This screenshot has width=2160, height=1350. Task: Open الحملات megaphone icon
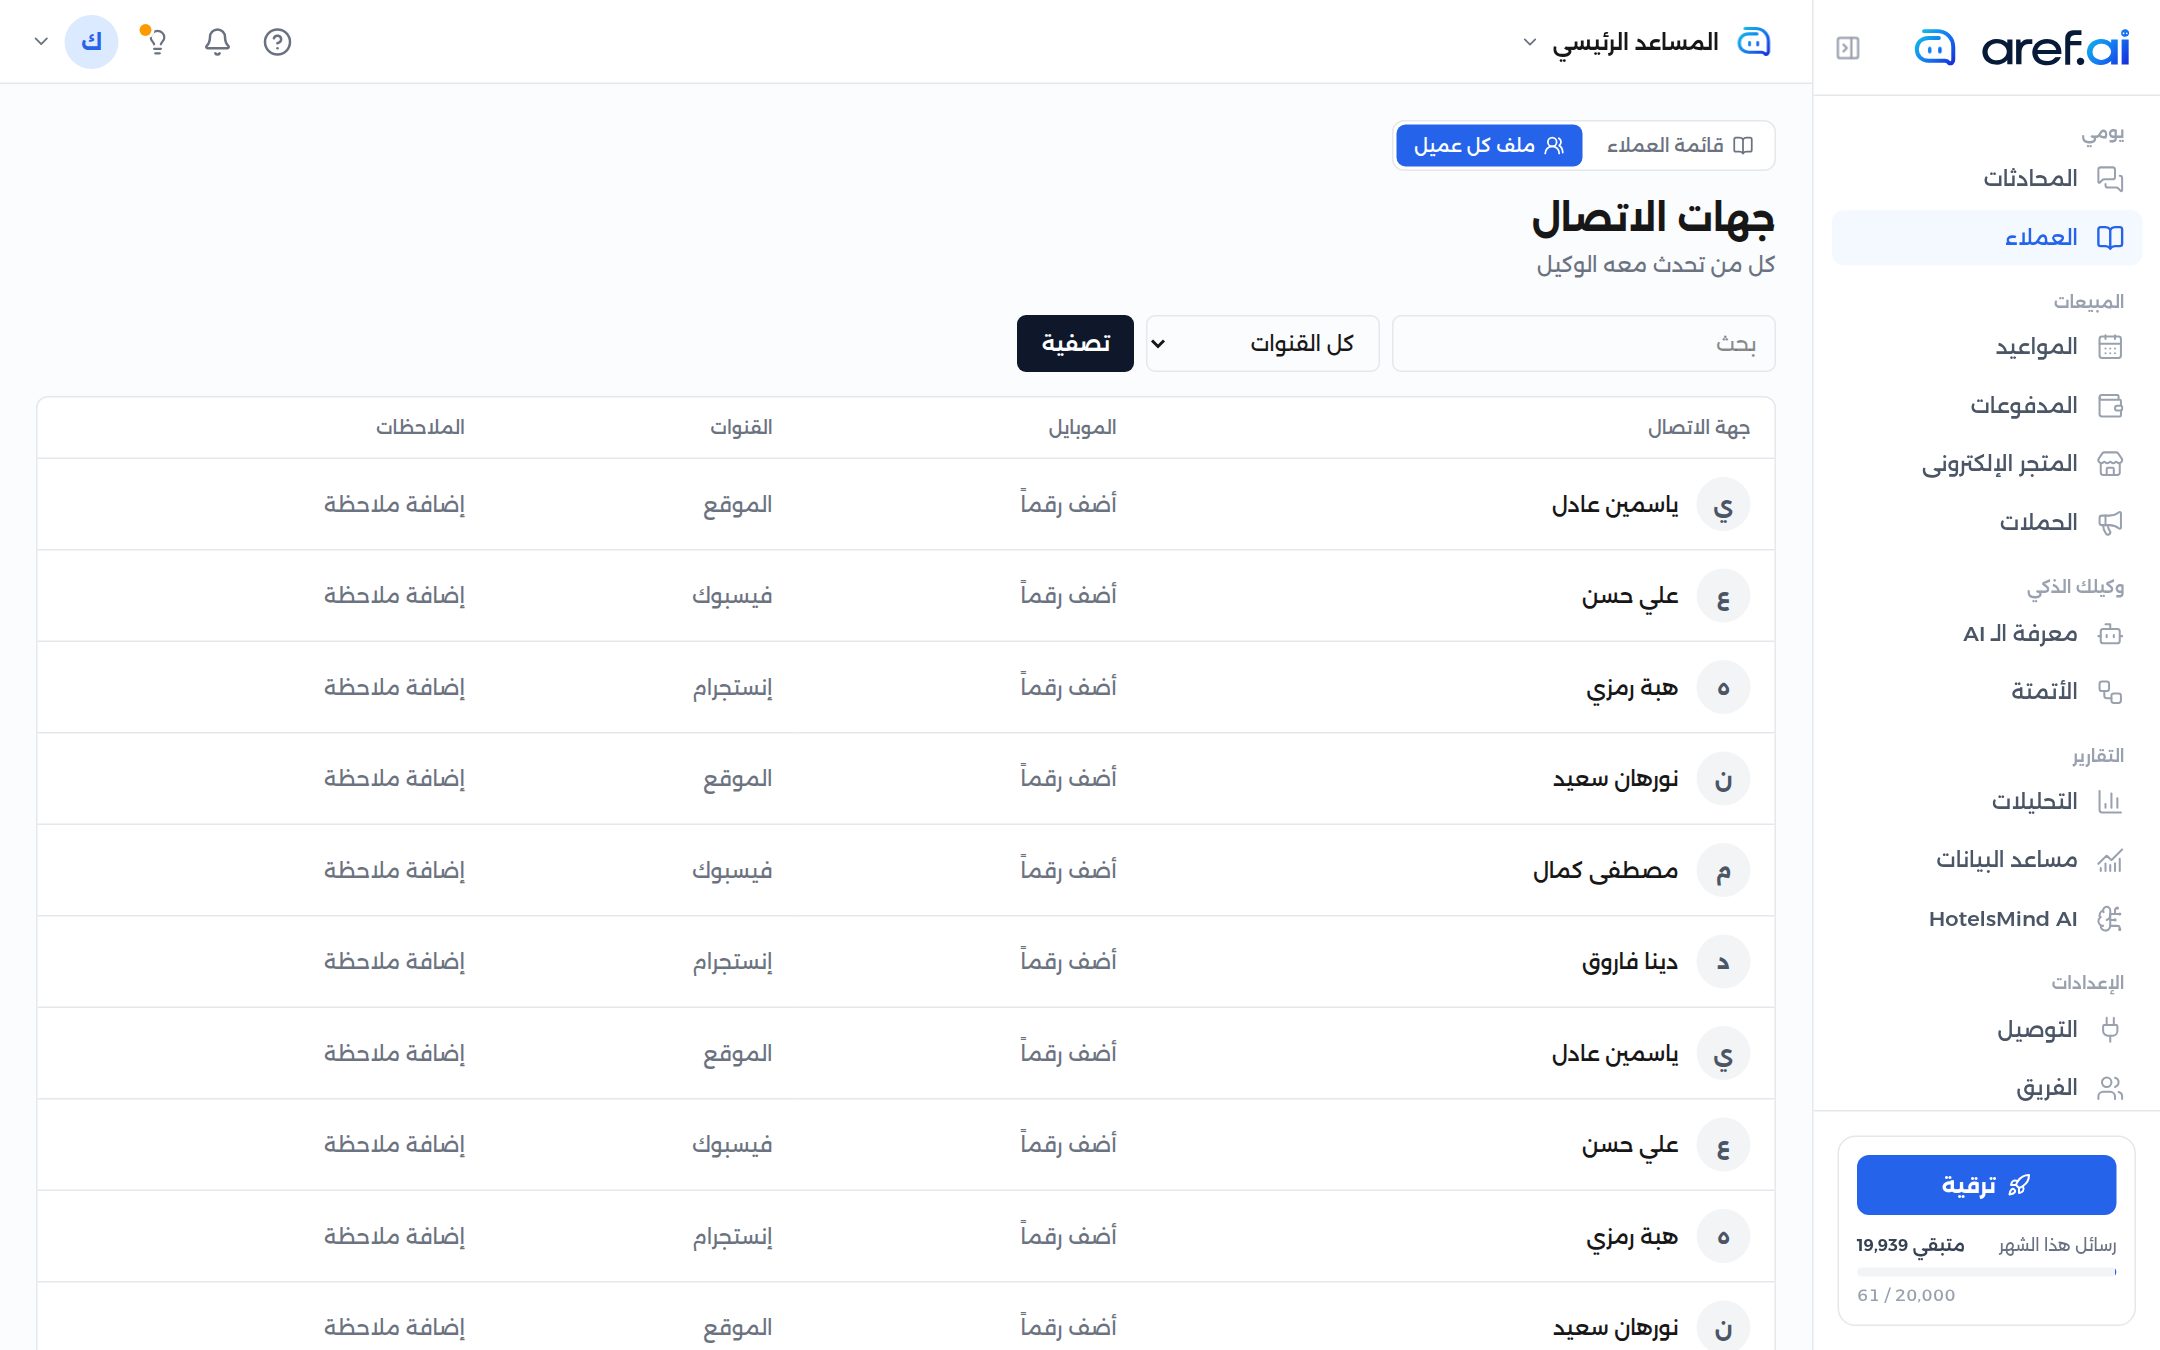point(2110,523)
